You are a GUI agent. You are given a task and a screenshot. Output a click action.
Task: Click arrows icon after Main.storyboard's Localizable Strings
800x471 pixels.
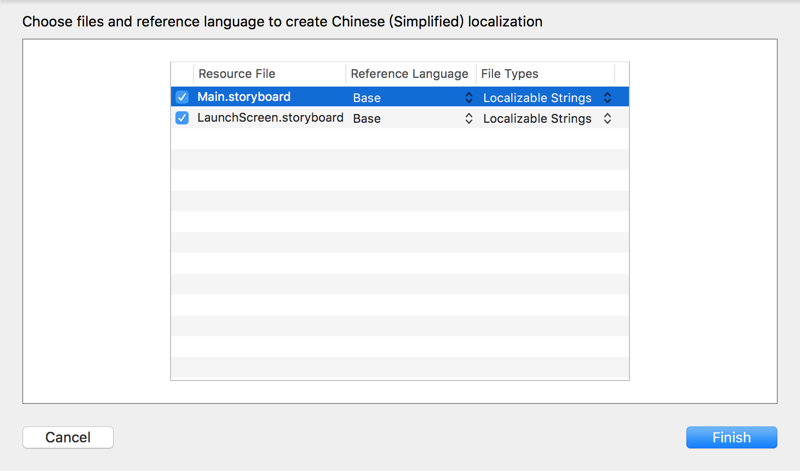[x=607, y=98]
